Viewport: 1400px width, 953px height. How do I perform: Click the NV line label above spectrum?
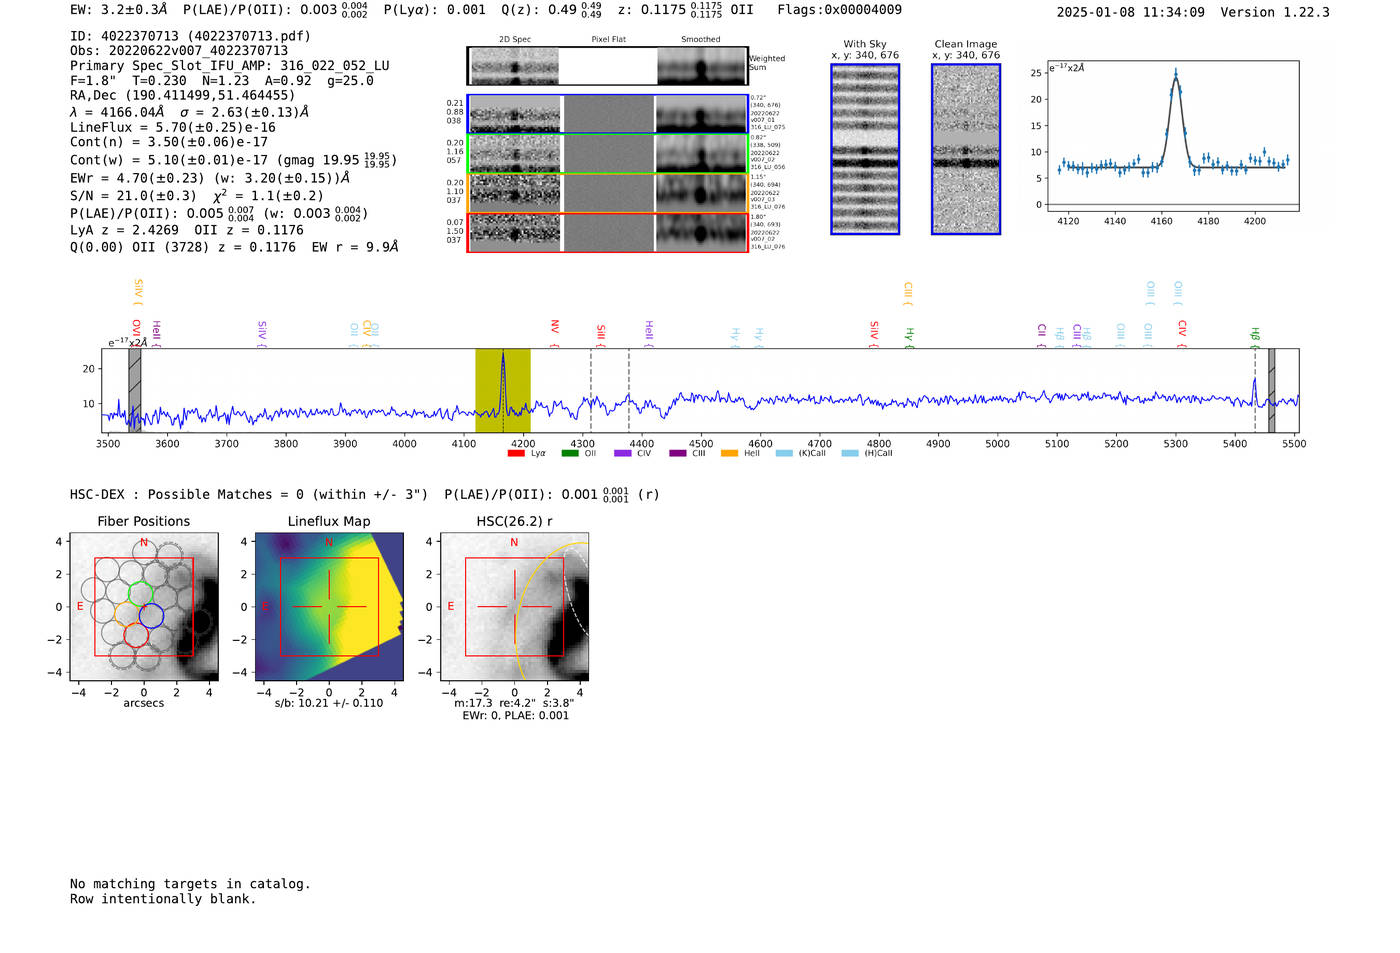554,334
